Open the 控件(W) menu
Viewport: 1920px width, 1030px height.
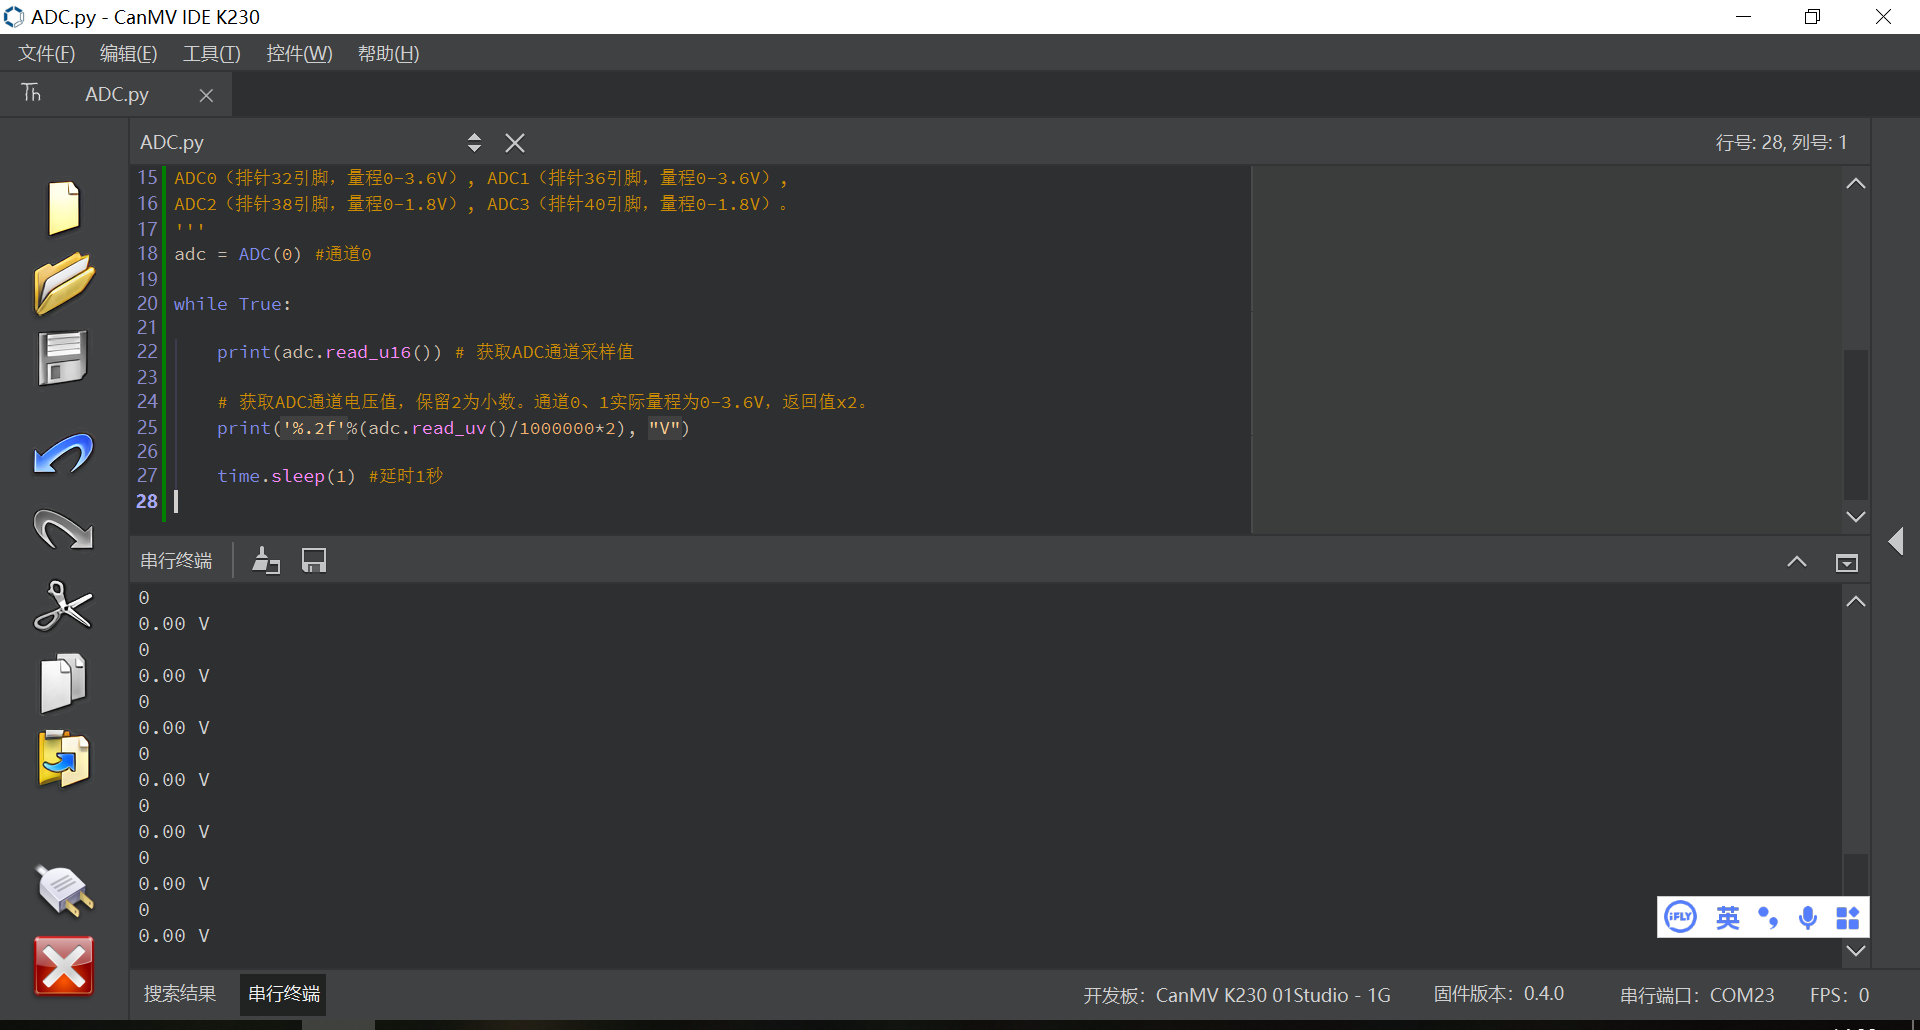coord(300,54)
